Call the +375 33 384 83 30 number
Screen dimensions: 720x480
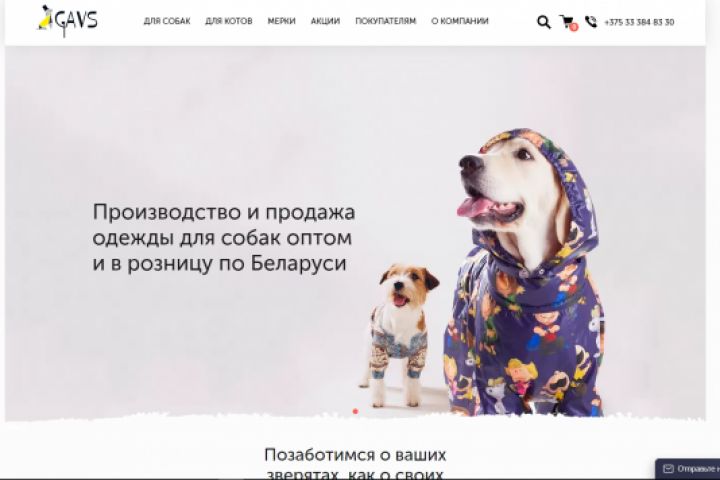639,22
